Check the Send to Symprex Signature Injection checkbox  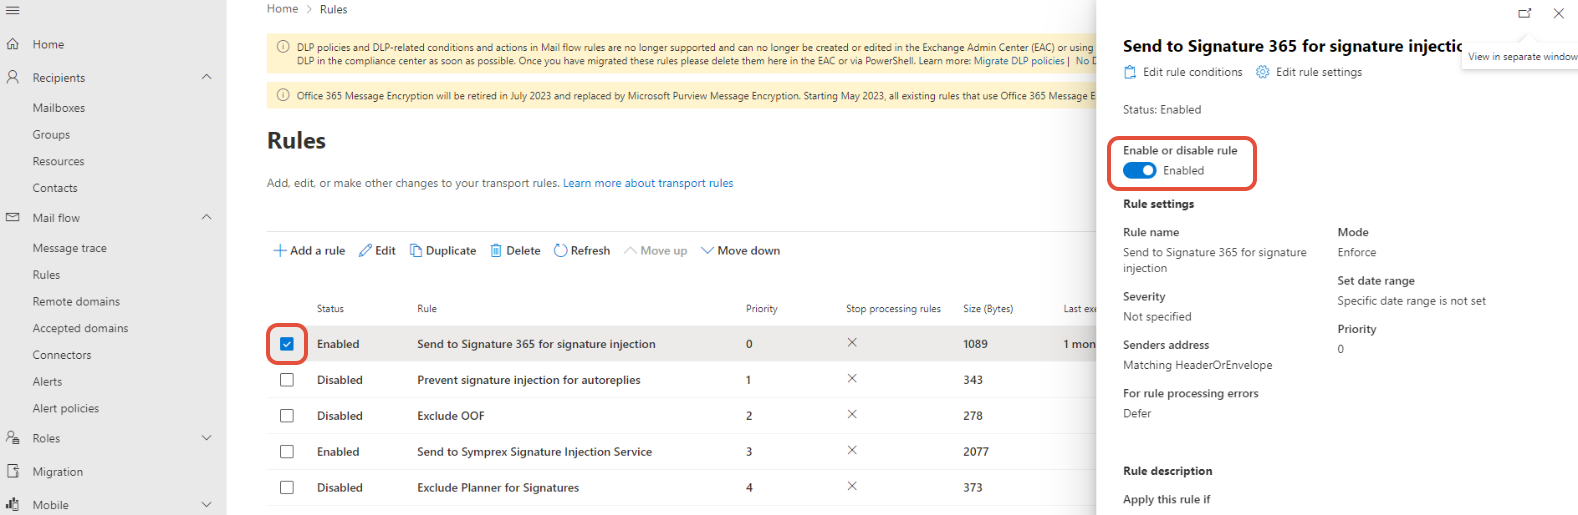pyautogui.click(x=287, y=452)
